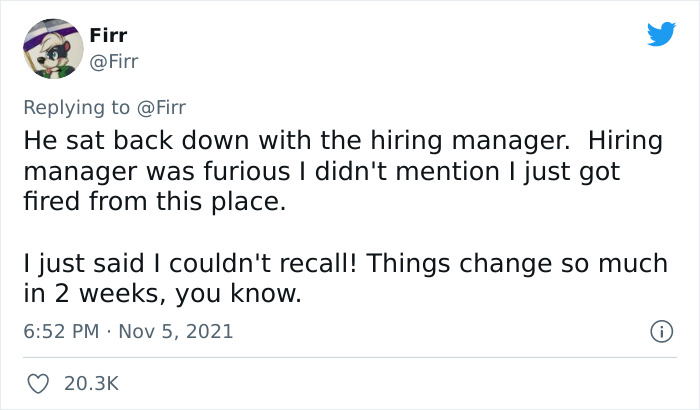Click the "Nov 5, 2021" date
This screenshot has height=410, width=700.
click(178, 331)
